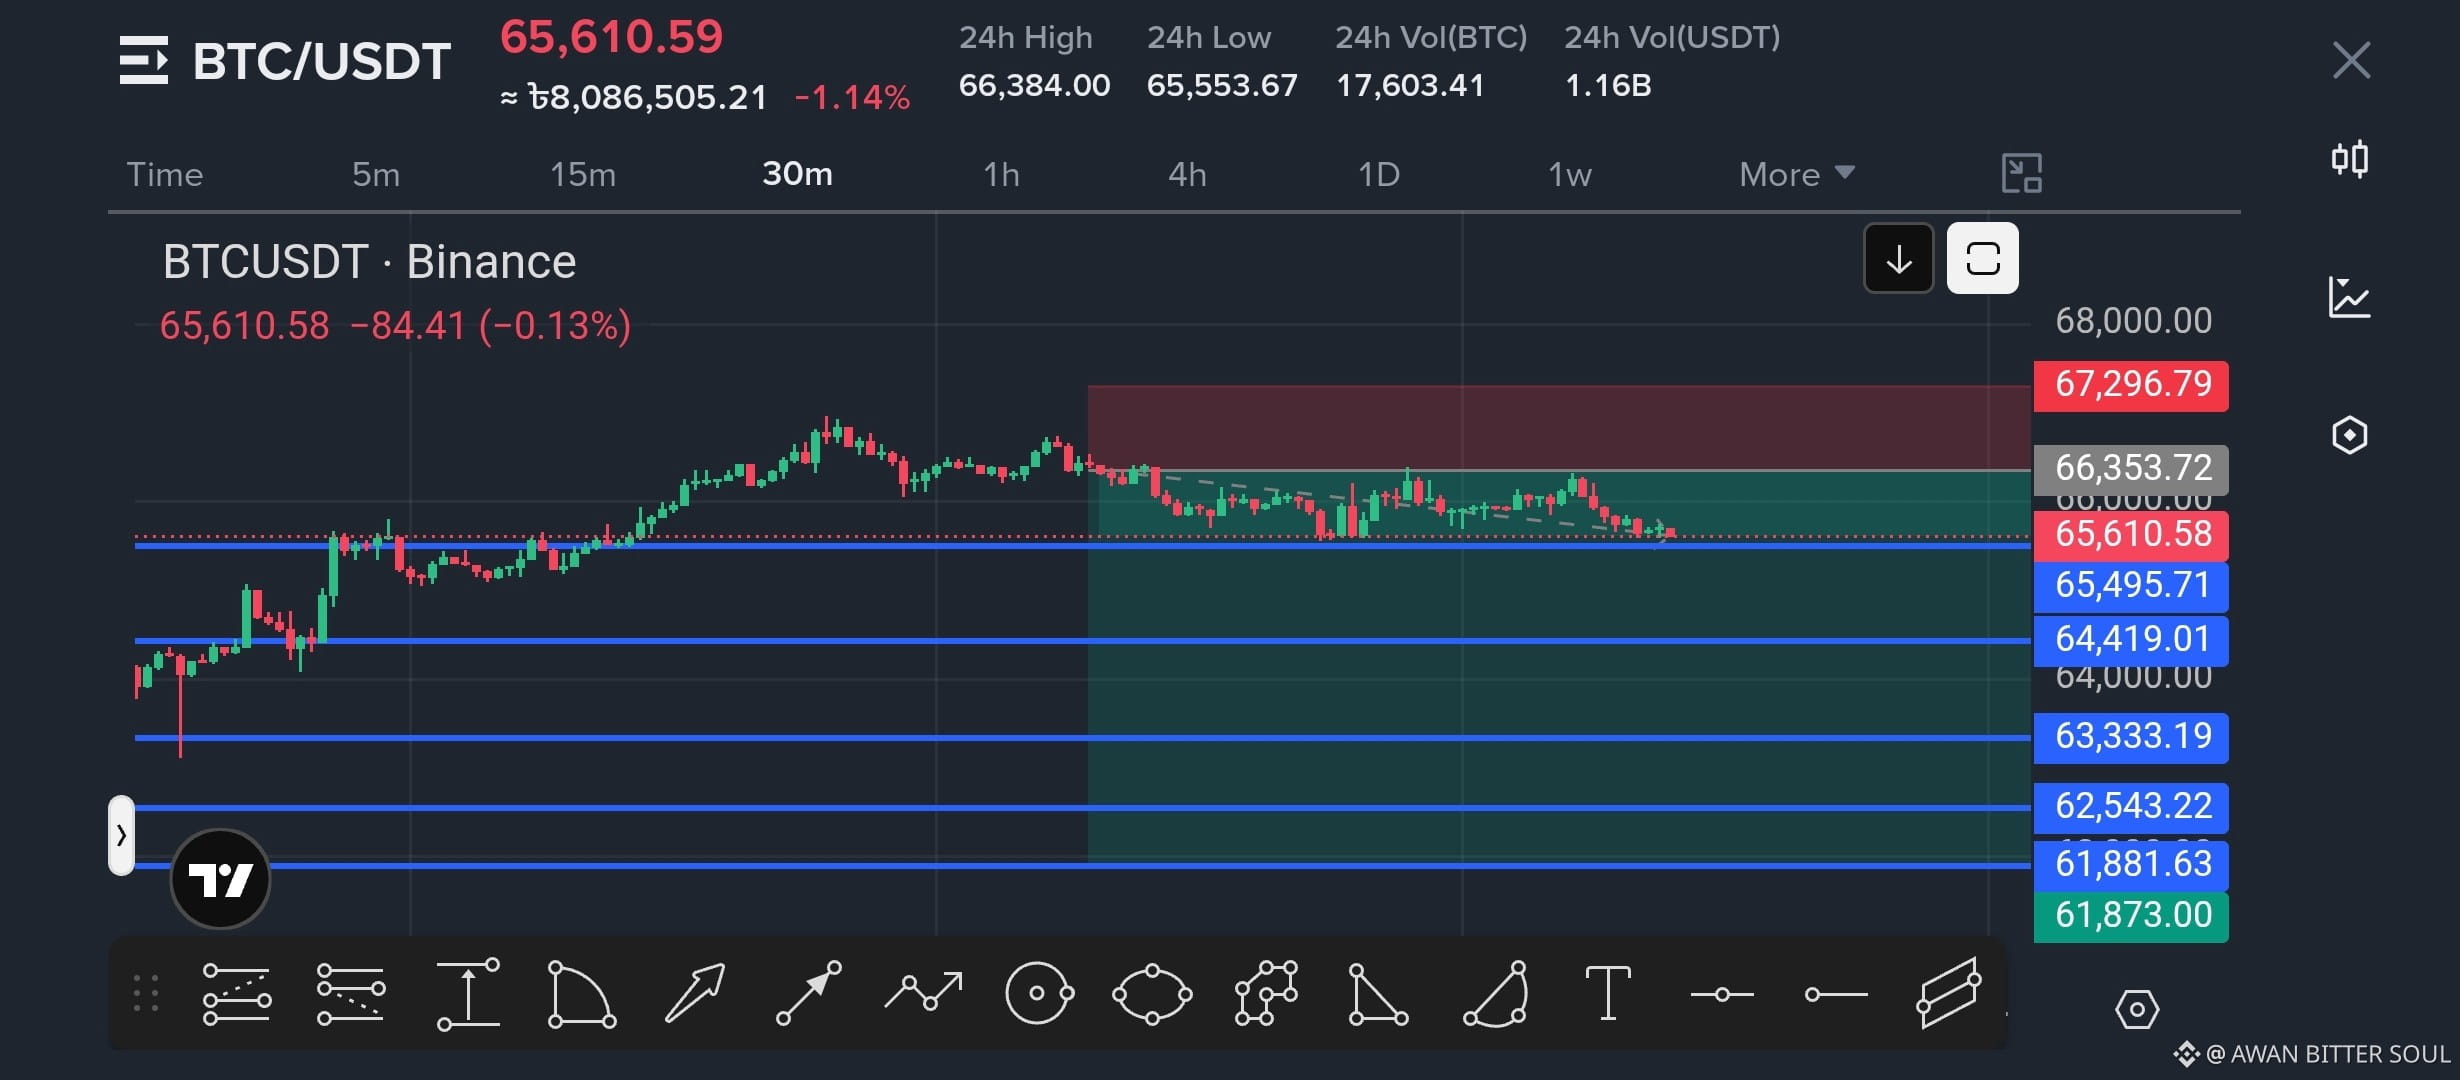Select the 1D timeframe

(1379, 175)
